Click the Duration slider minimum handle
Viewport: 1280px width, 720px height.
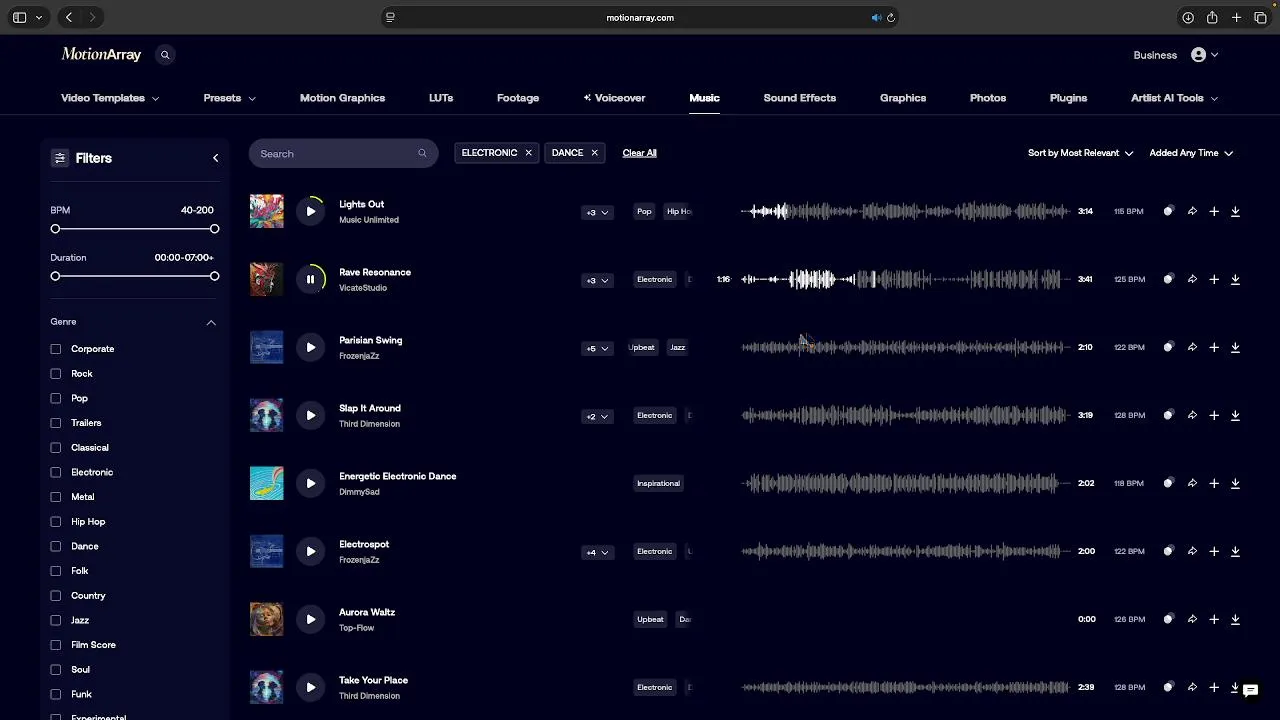[x=55, y=276]
